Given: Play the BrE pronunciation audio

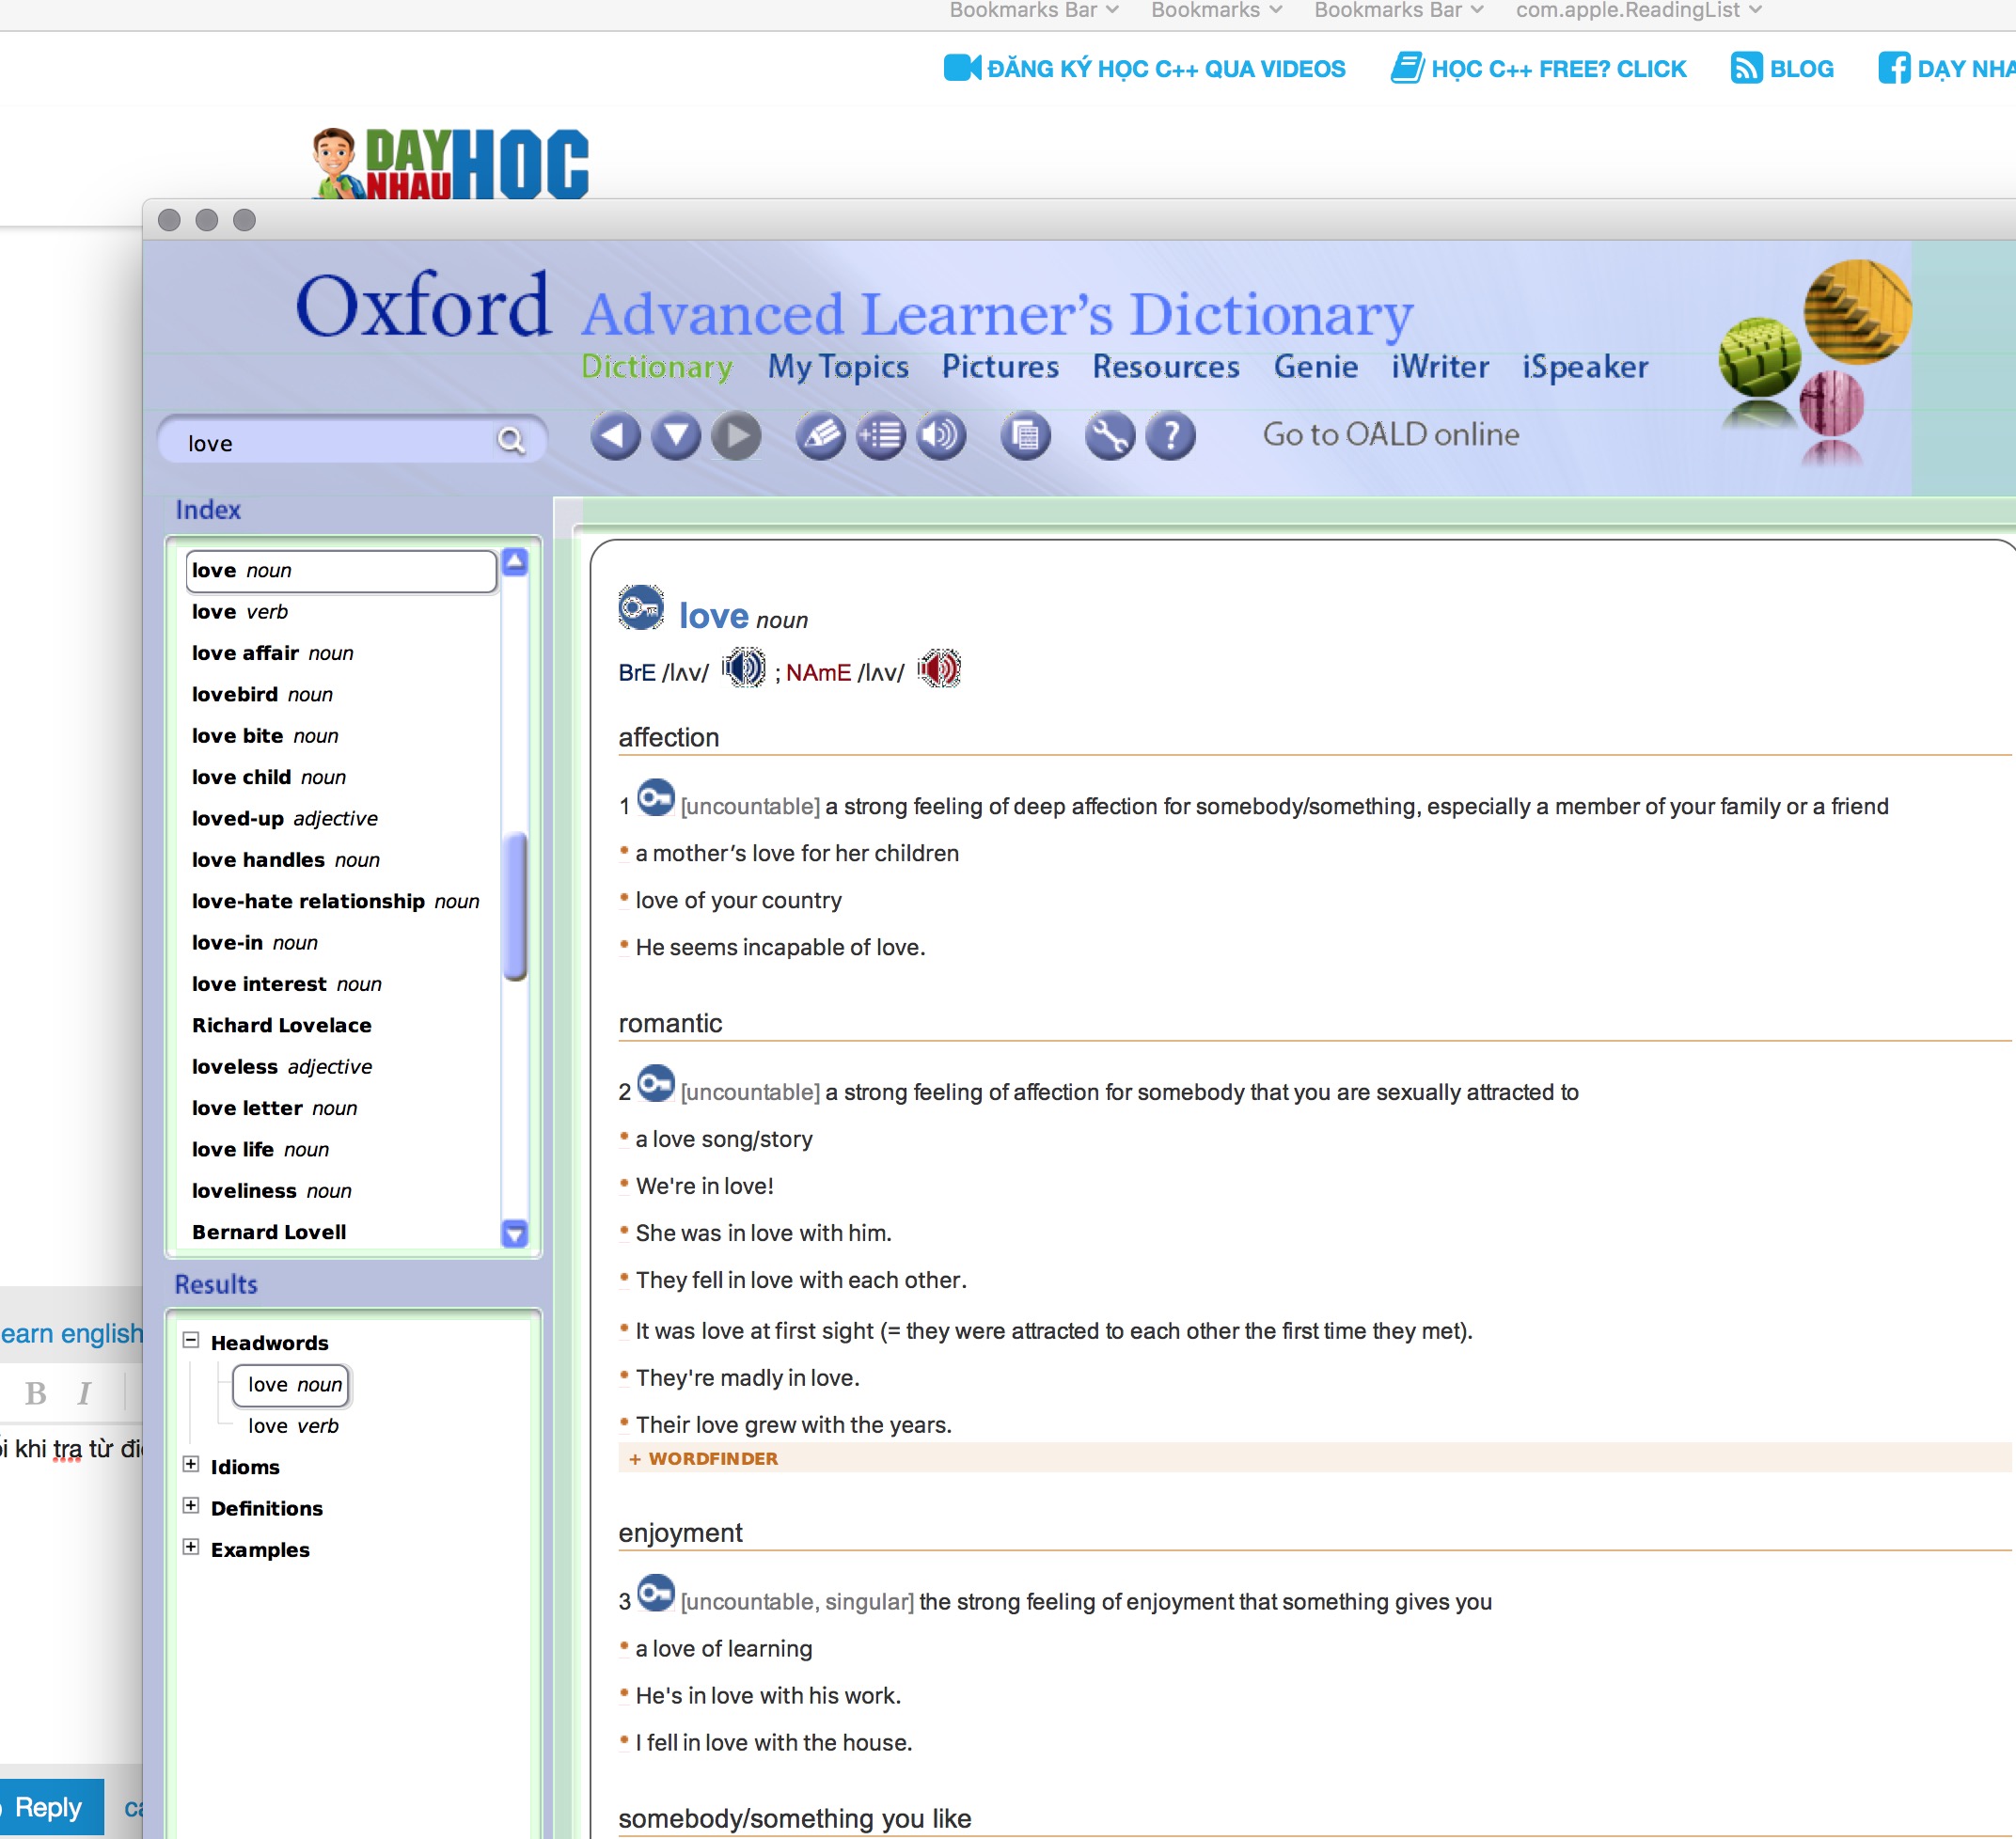Looking at the screenshot, I should point(744,668).
